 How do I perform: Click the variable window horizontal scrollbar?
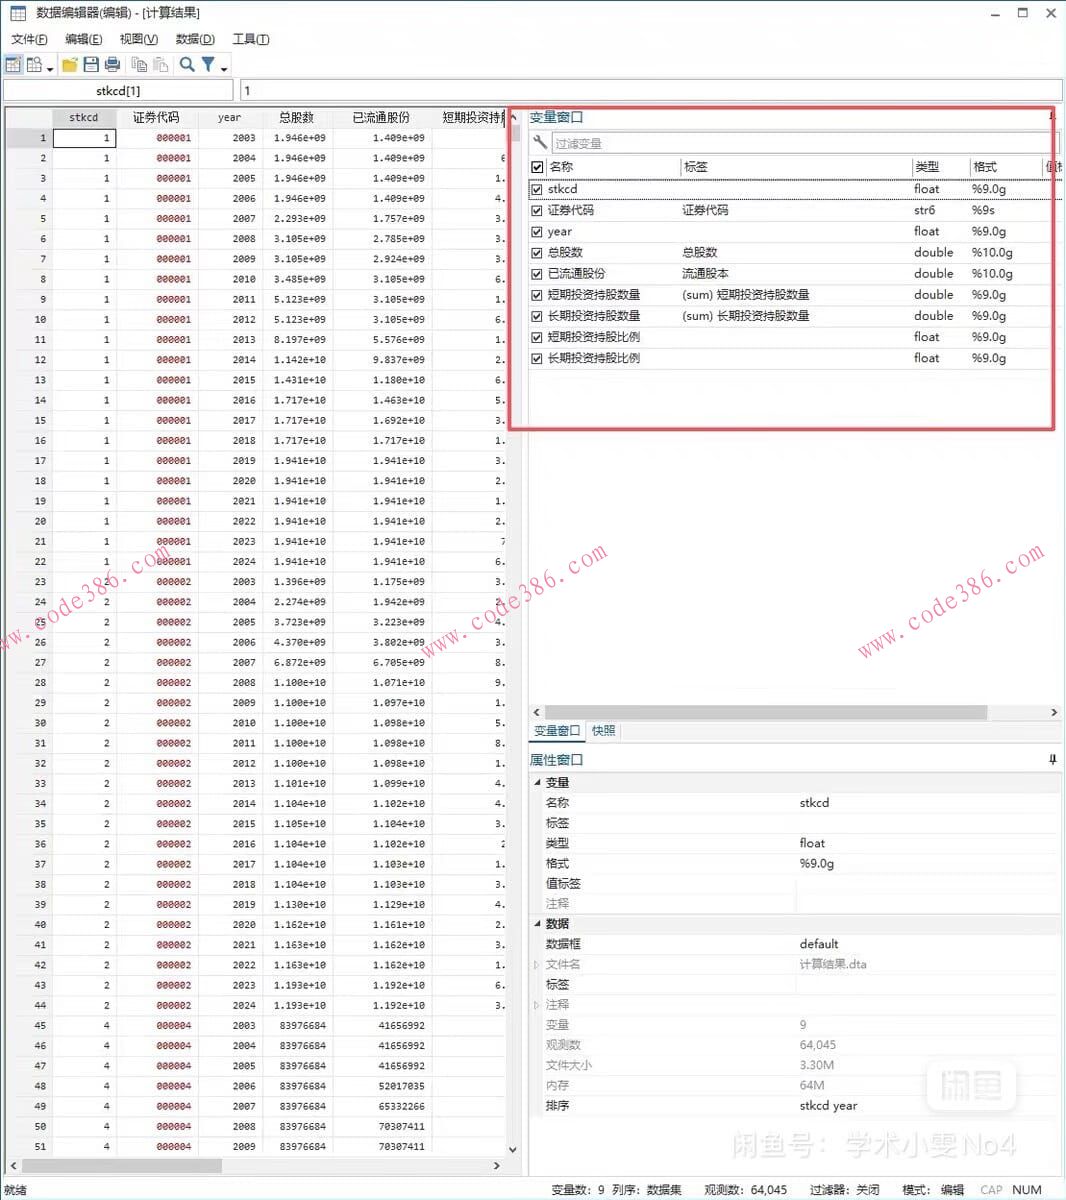click(x=794, y=713)
